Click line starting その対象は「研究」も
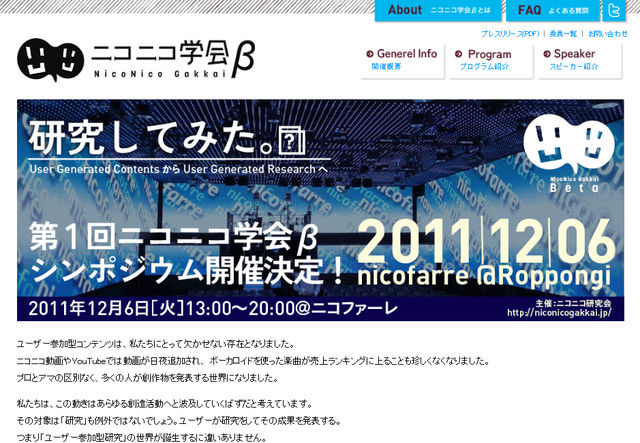The width and height of the screenshot is (640, 443). click(x=178, y=421)
